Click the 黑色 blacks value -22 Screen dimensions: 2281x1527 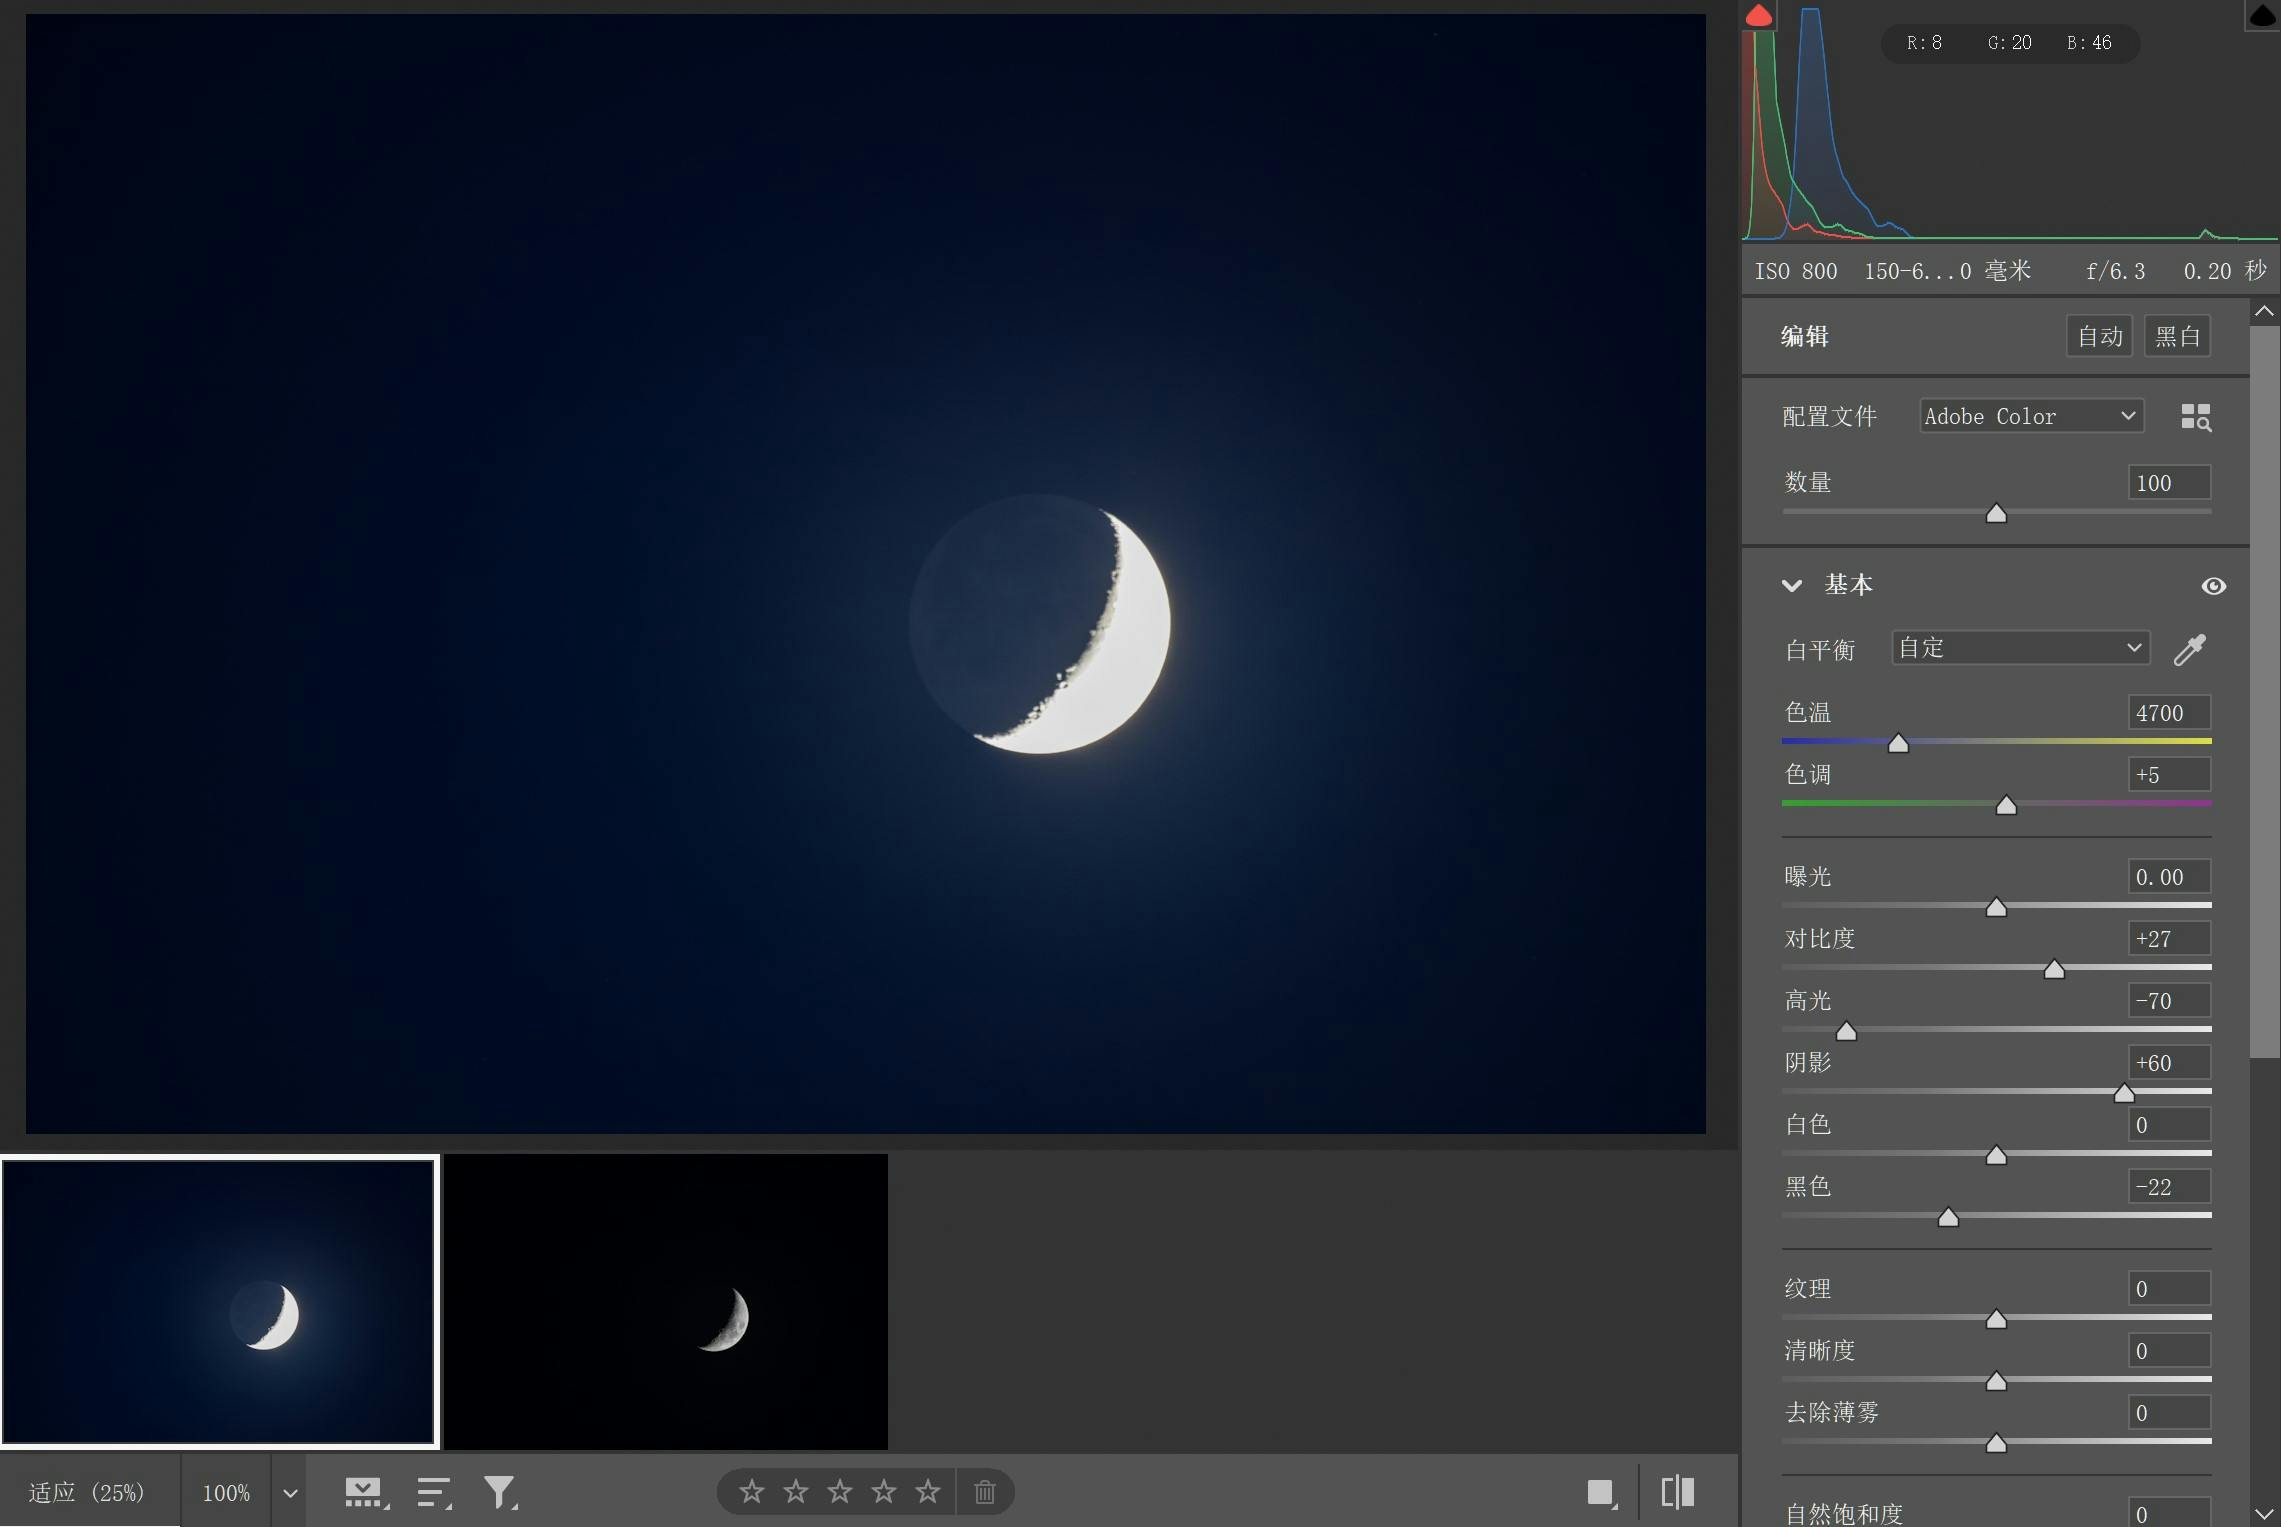[x=2168, y=1187]
